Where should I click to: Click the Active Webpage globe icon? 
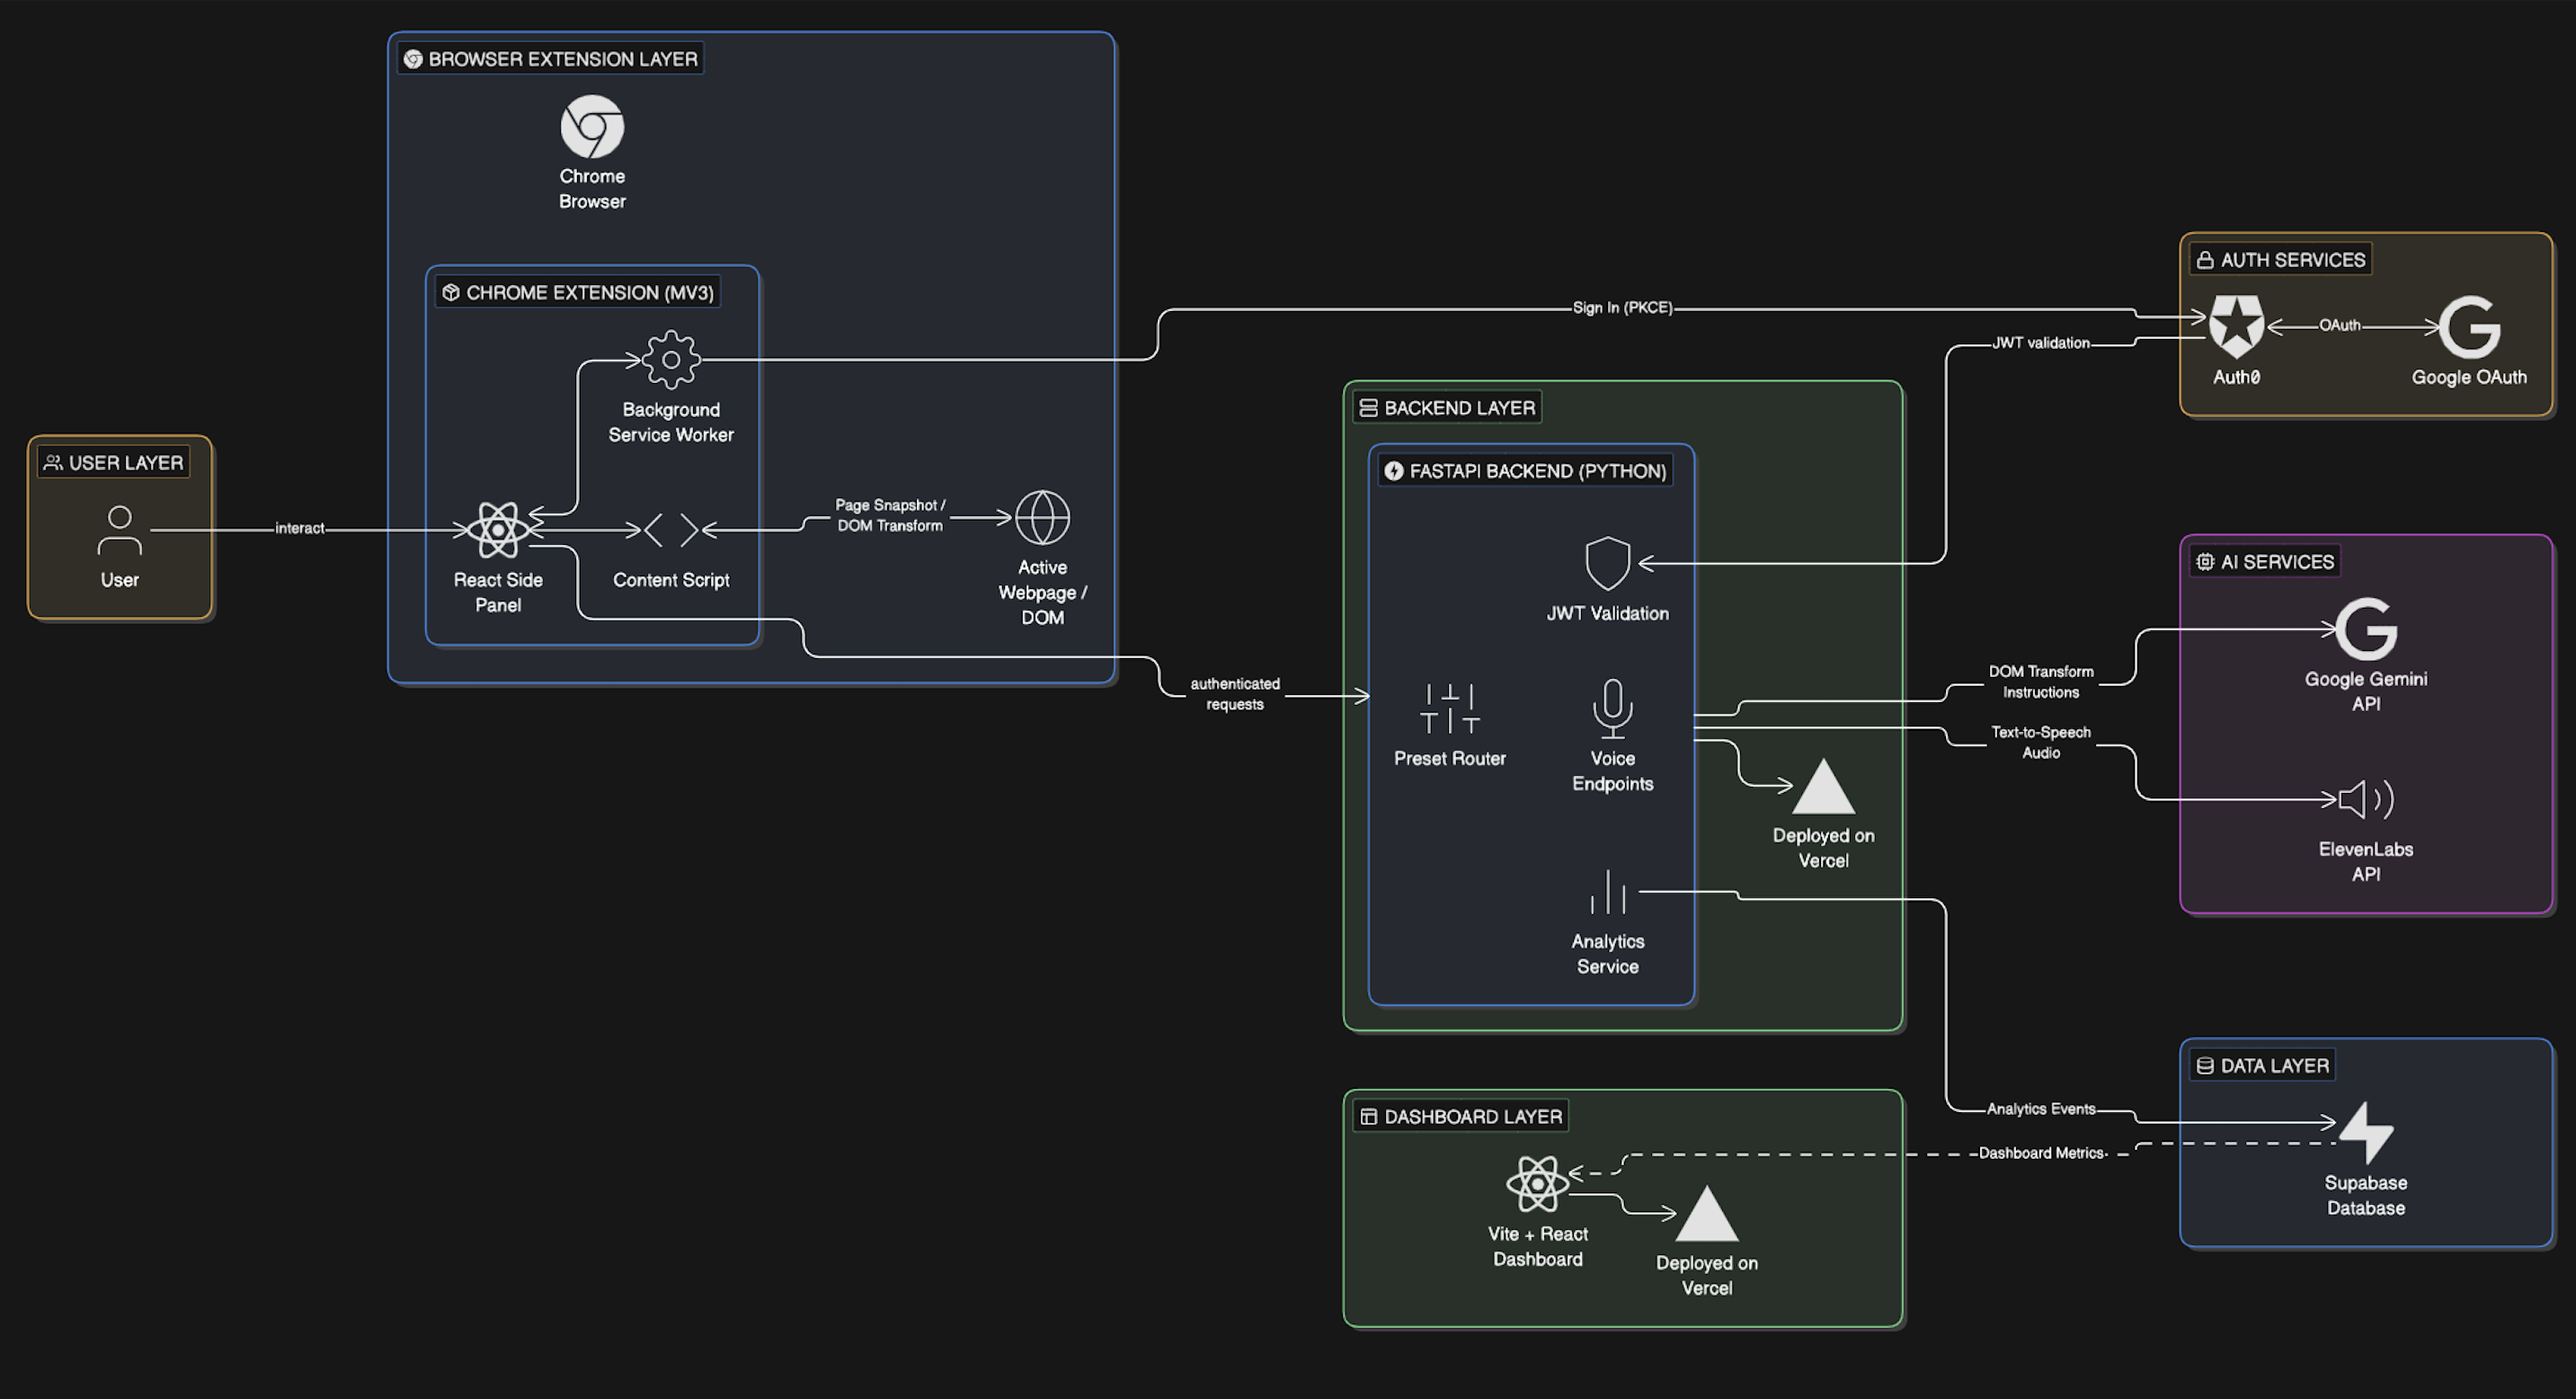tap(1042, 517)
